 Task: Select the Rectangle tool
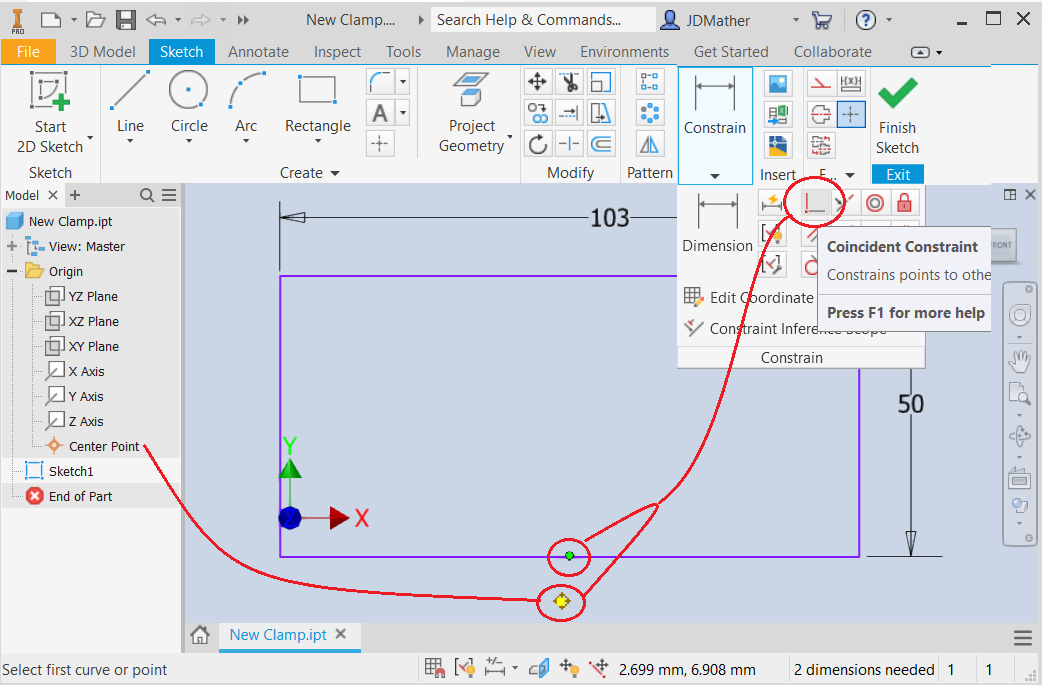(318, 105)
